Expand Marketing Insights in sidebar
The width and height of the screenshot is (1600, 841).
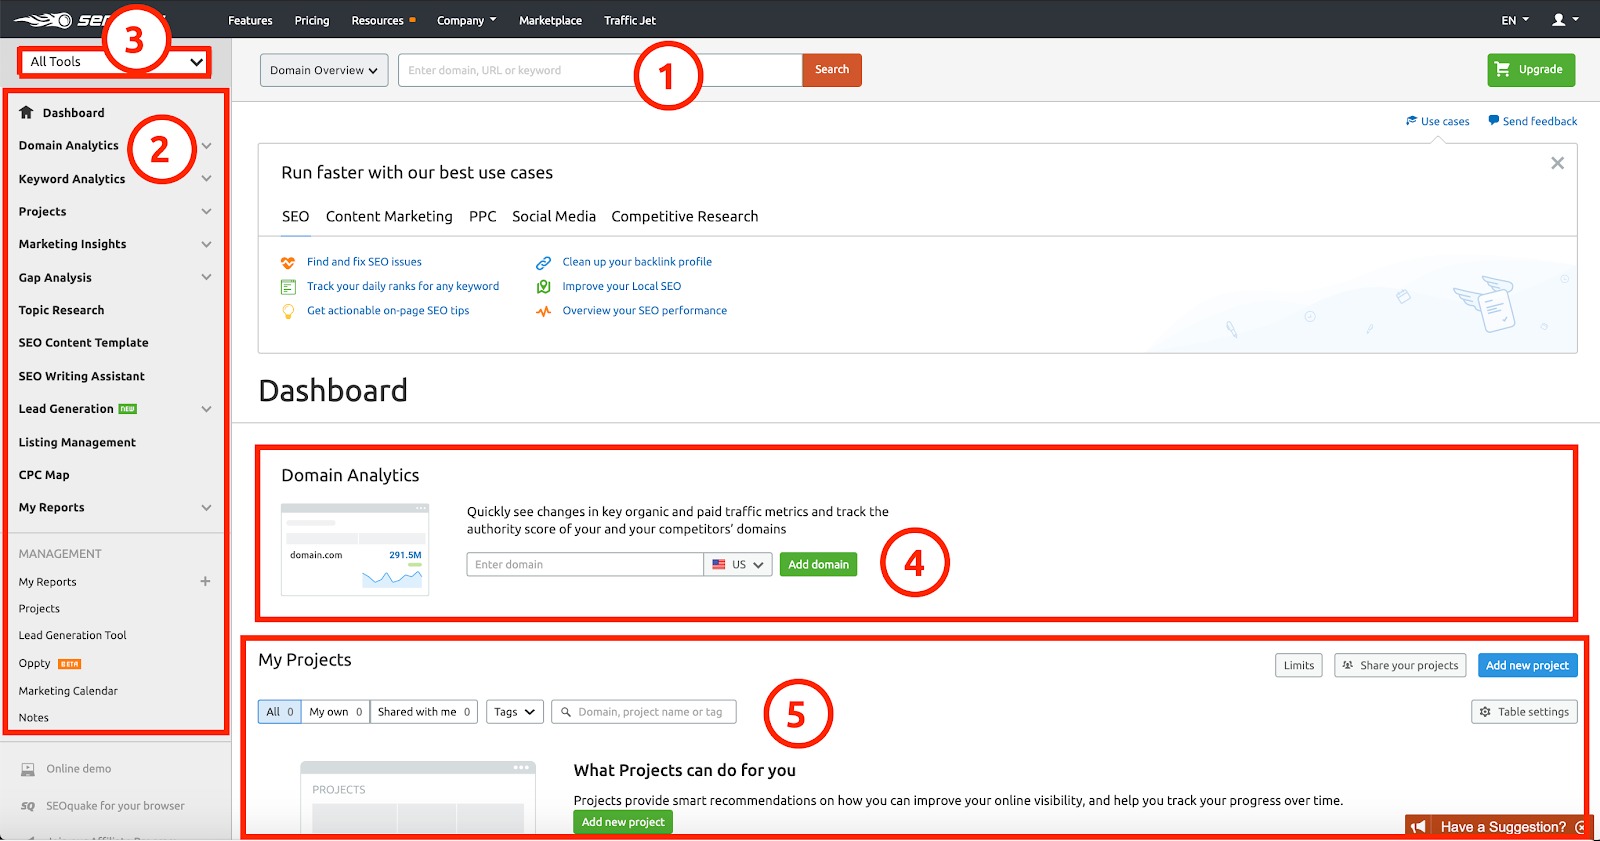click(x=206, y=245)
